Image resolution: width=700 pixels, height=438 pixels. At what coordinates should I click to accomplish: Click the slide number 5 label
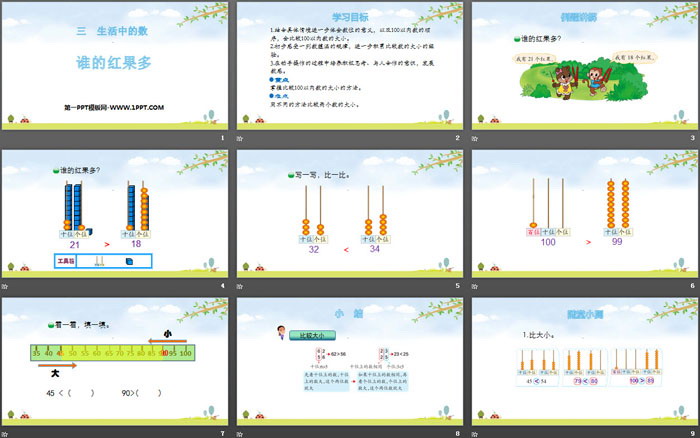(457, 286)
